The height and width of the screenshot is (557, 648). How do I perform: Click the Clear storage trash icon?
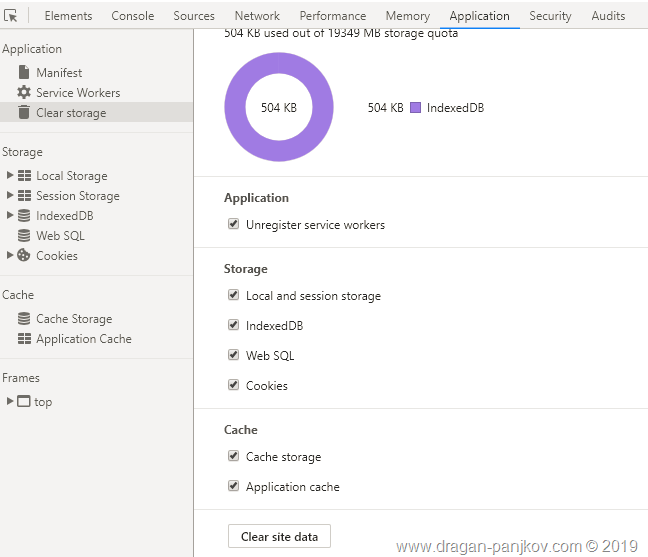tap(24, 113)
